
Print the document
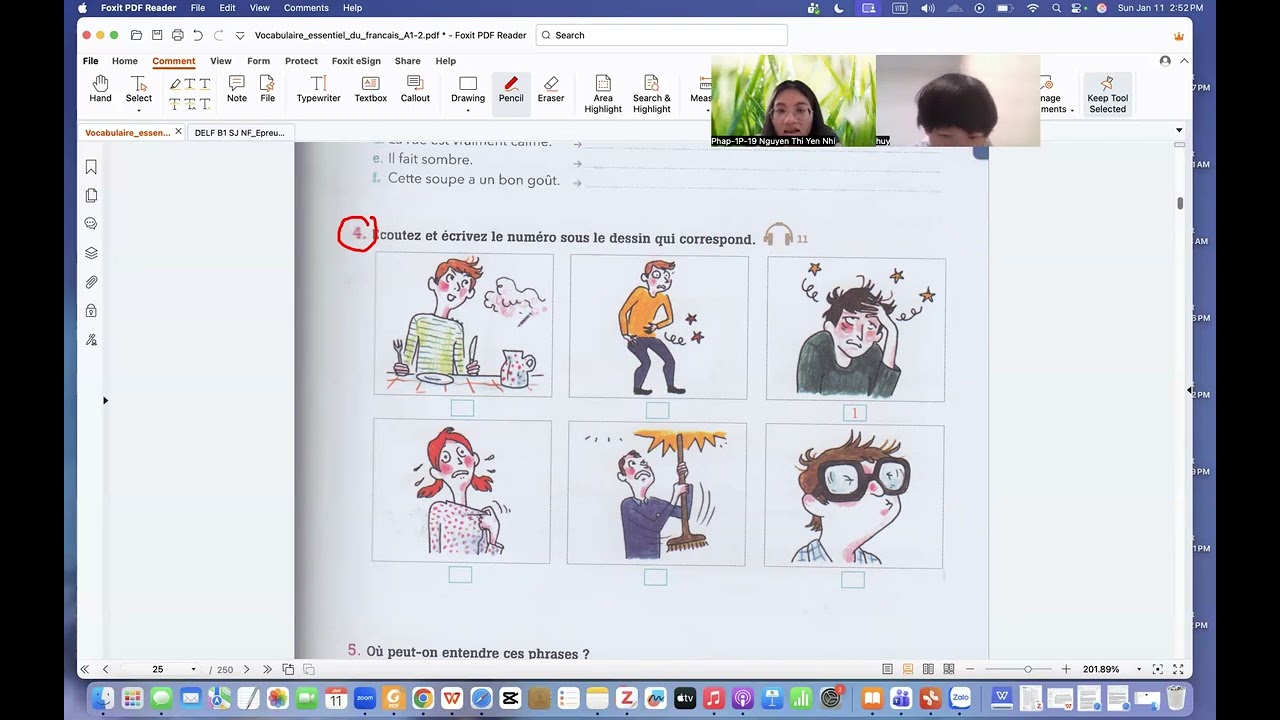coord(177,35)
